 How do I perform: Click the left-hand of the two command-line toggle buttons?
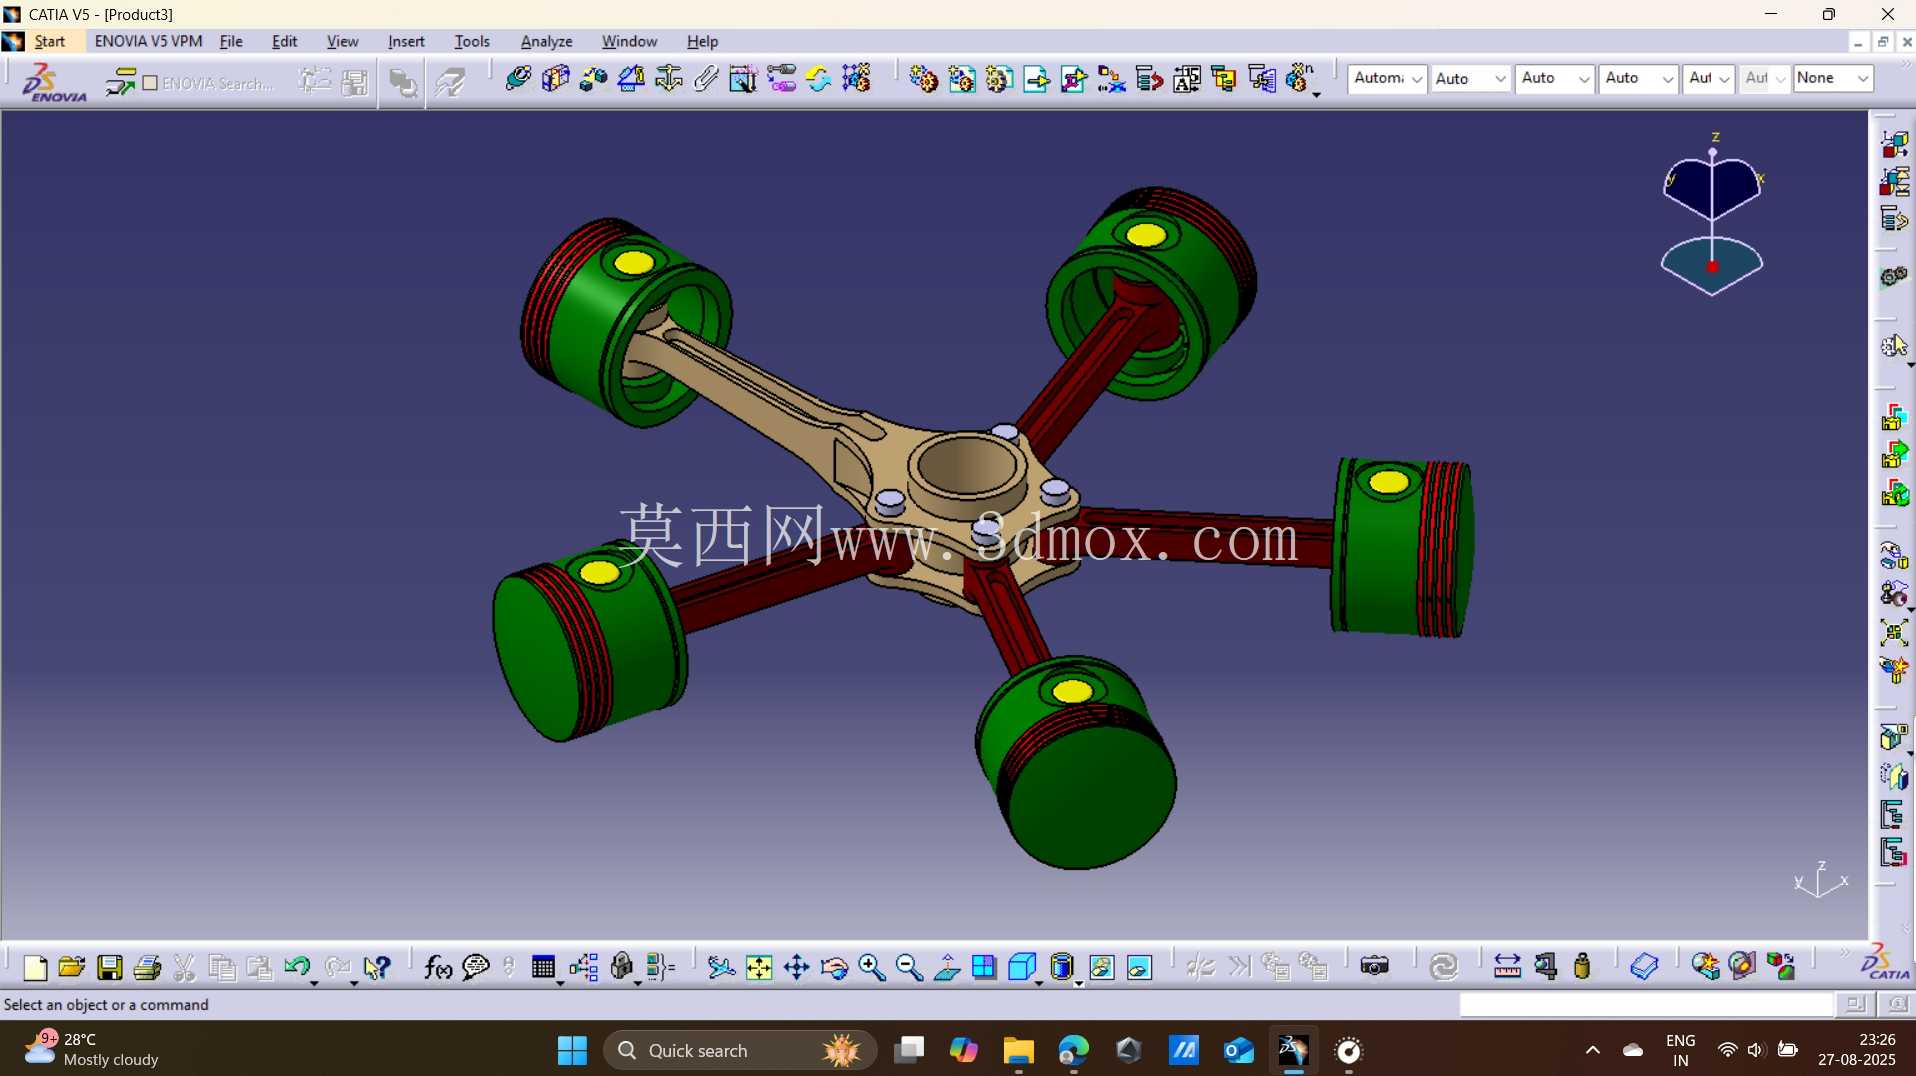click(1855, 1004)
